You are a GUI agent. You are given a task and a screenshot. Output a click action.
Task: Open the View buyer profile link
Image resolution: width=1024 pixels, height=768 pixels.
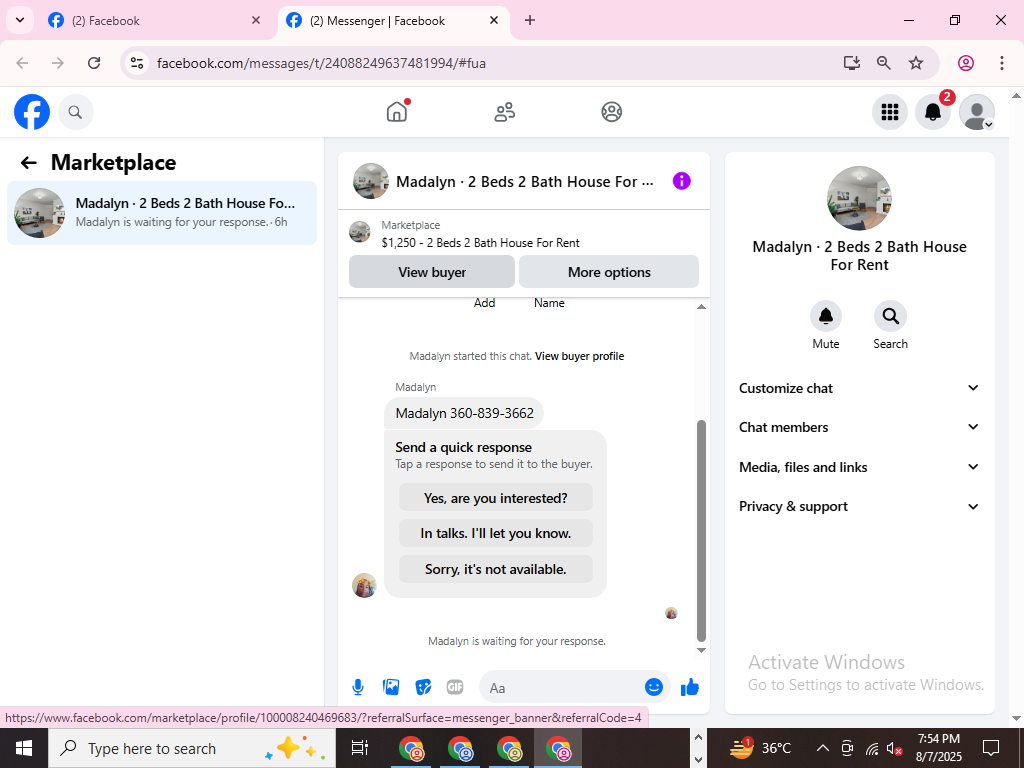579,356
